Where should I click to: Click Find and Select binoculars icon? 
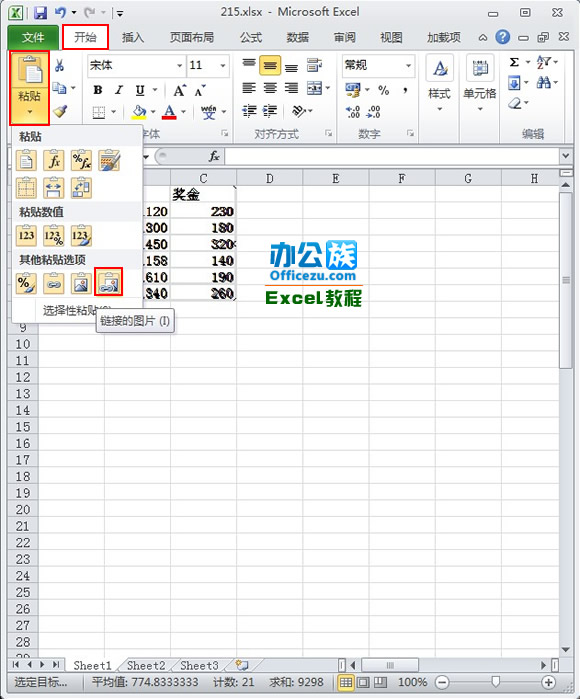(543, 82)
